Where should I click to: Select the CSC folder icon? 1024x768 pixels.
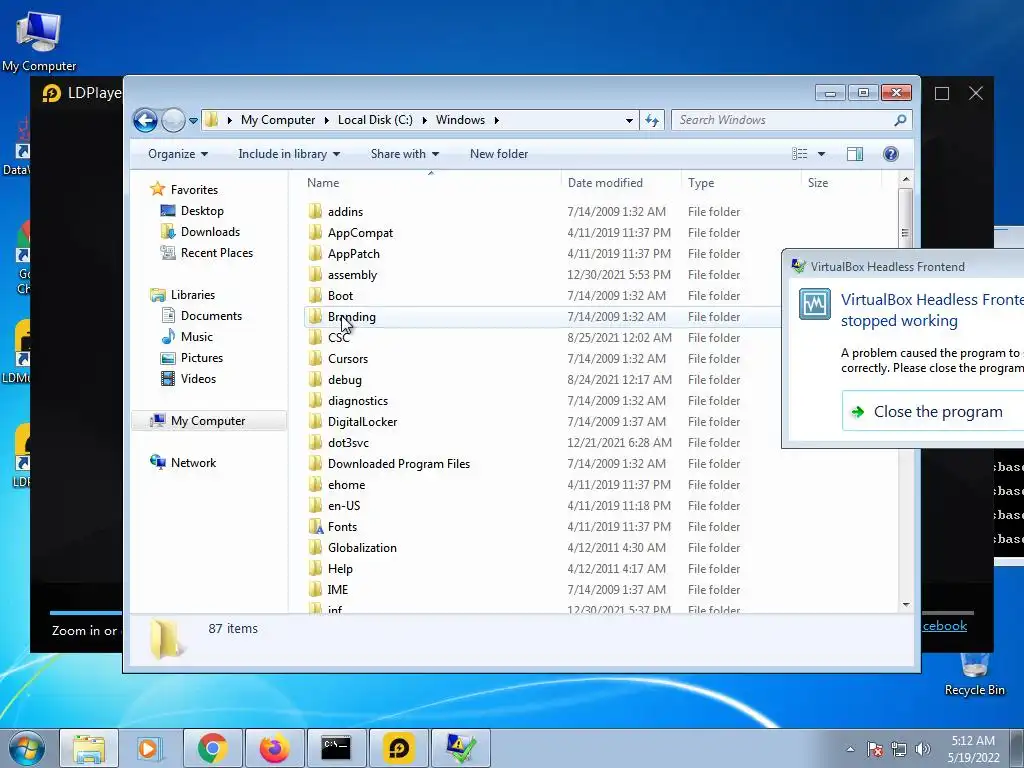[315, 337]
